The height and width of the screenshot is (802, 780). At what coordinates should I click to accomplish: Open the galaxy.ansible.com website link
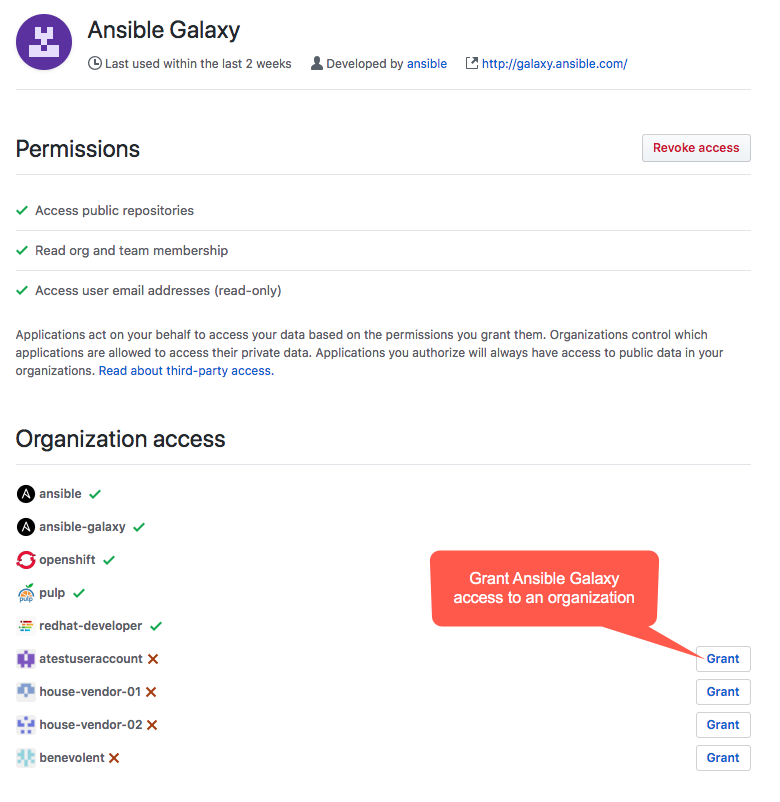click(x=554, y=64)
